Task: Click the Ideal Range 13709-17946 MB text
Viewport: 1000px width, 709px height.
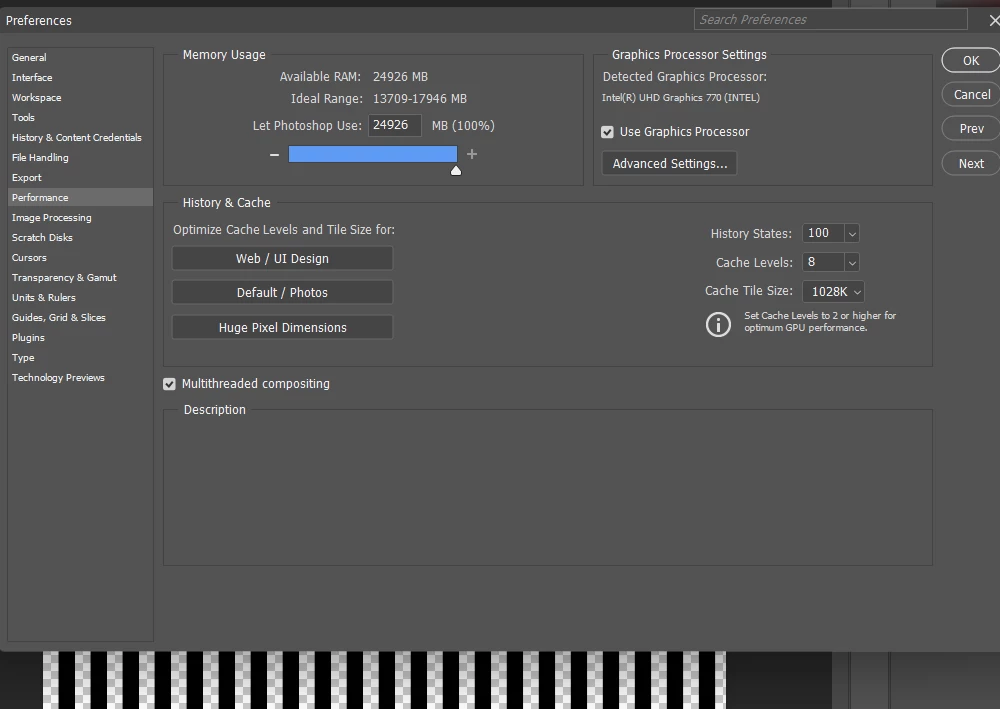Action: 420,99
